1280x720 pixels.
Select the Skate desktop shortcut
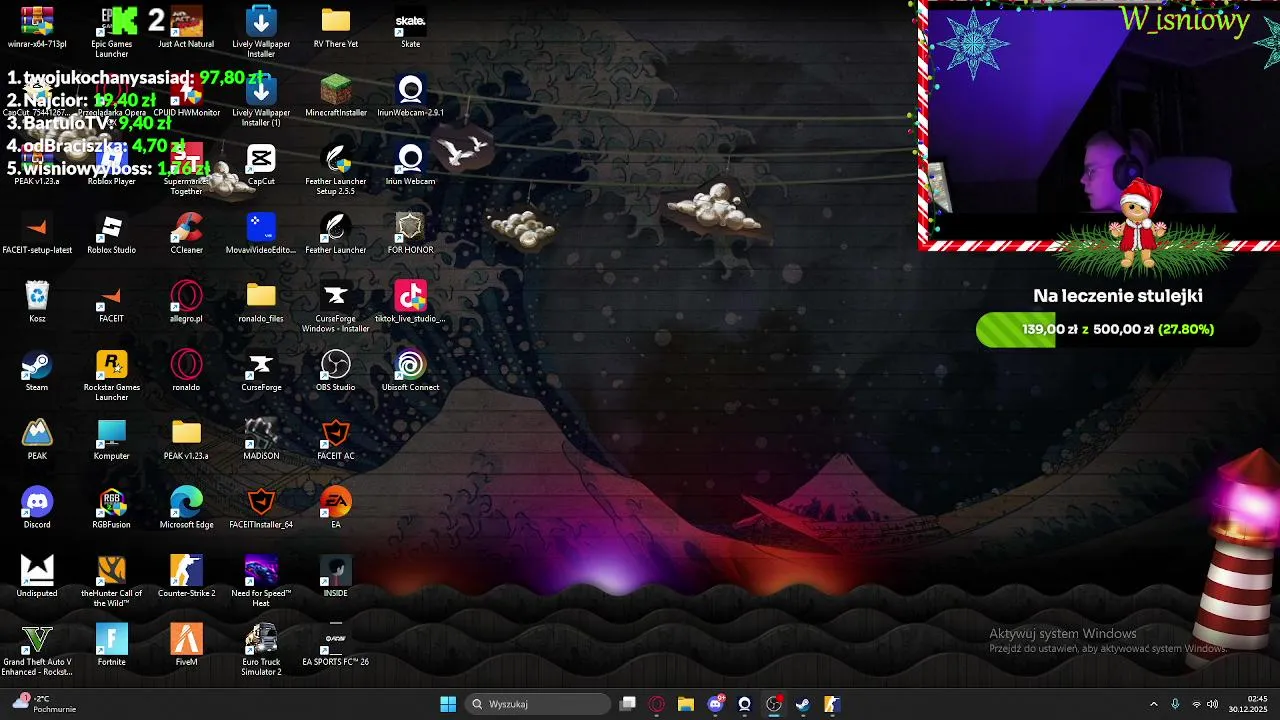pos(410,28)
